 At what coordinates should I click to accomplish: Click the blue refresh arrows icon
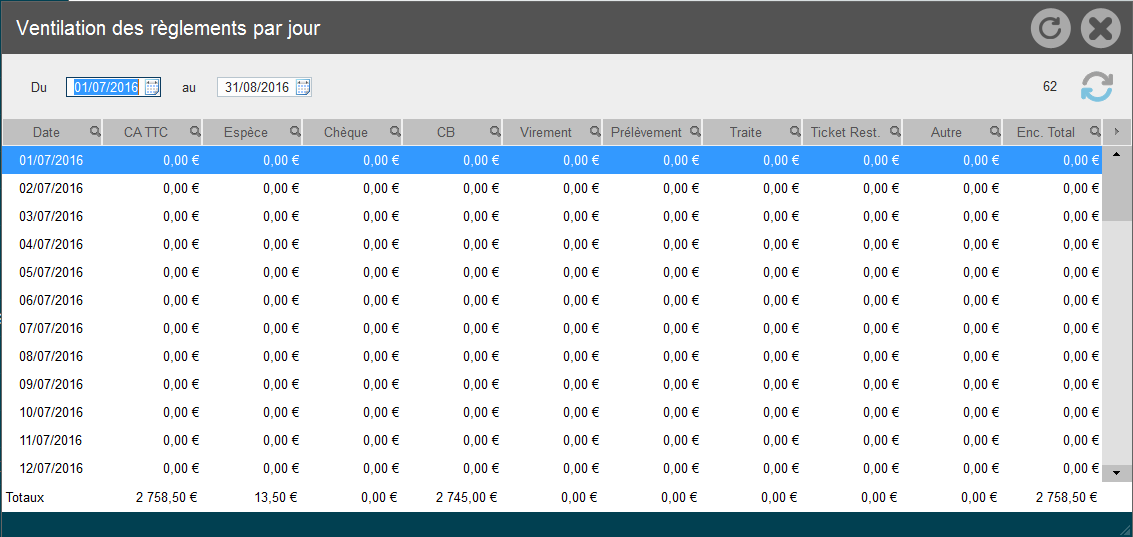click(x=1097, y=87)
